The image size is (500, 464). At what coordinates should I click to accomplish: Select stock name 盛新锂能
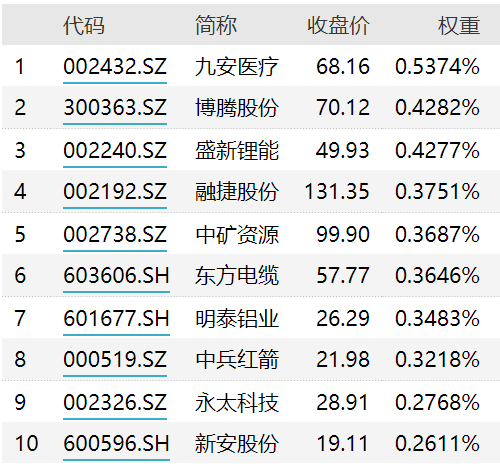tap(237, 151)
